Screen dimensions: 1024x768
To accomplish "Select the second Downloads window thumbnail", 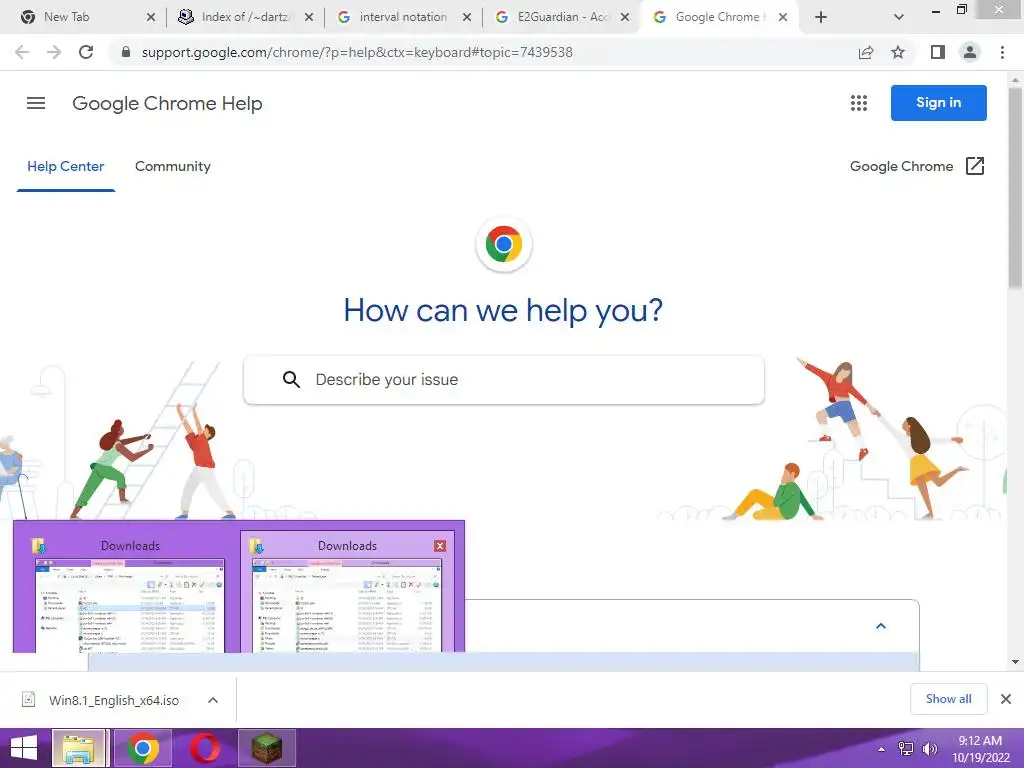I will pos(347,594).
